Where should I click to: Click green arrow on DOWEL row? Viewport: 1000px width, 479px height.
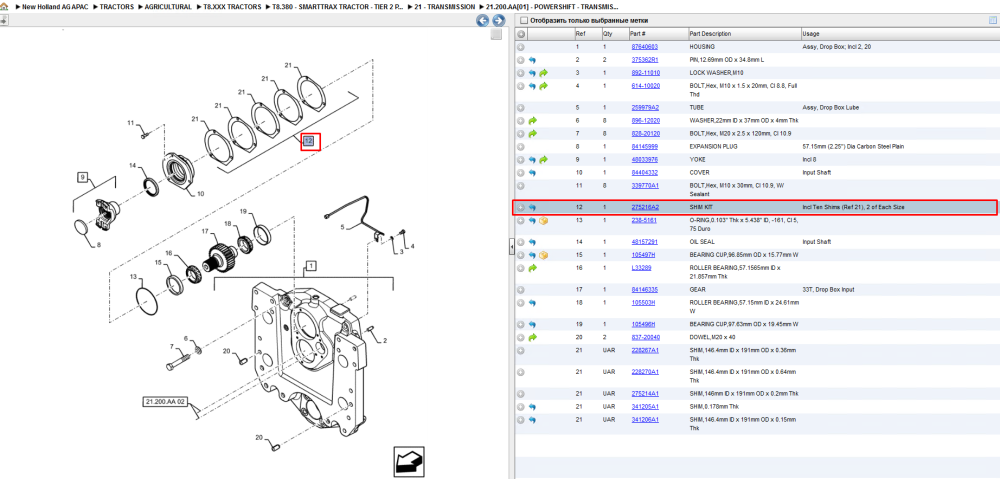533,337
